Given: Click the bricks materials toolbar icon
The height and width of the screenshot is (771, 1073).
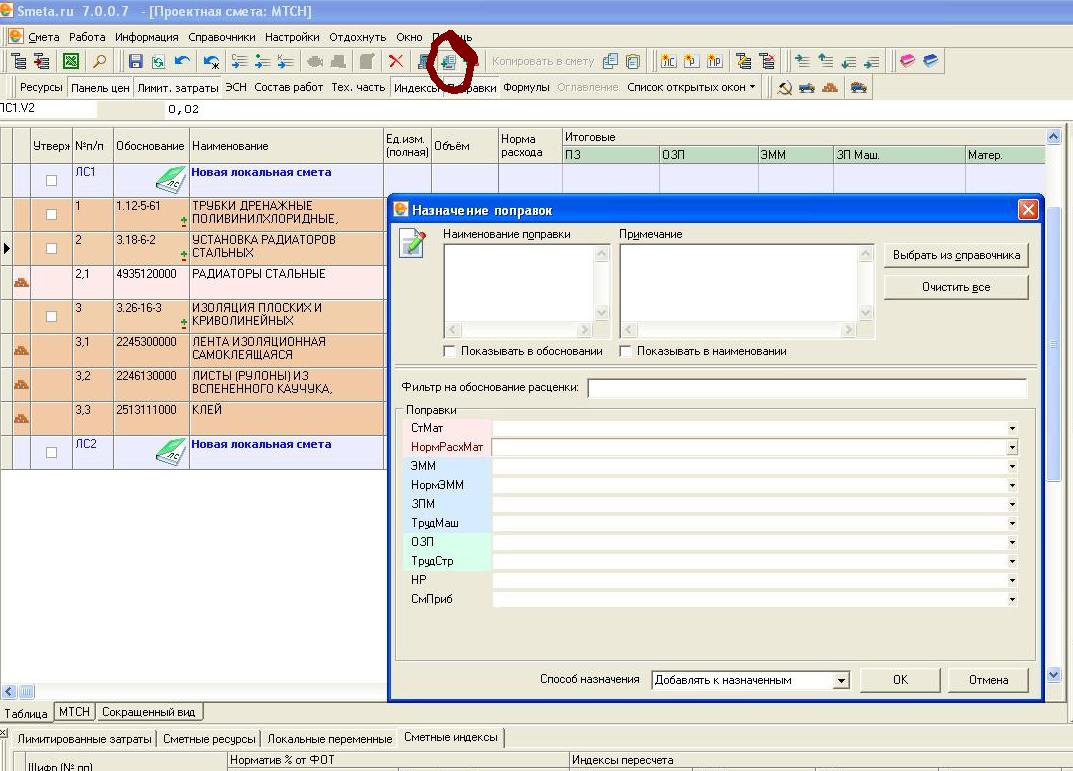Looking at the screenshot, I should point(830,88).
